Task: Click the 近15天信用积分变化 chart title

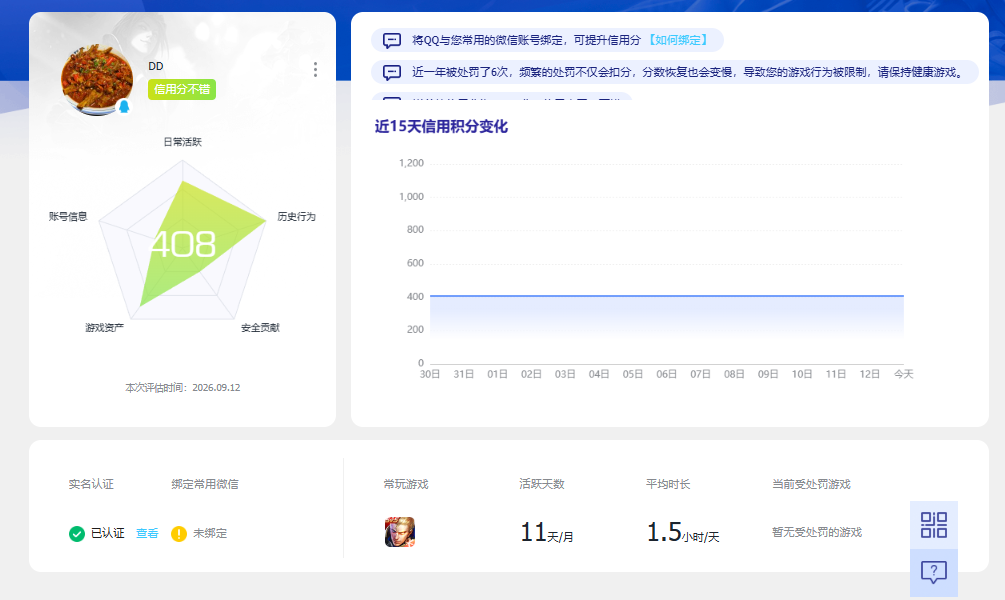Action: click(x=441, y=126)
